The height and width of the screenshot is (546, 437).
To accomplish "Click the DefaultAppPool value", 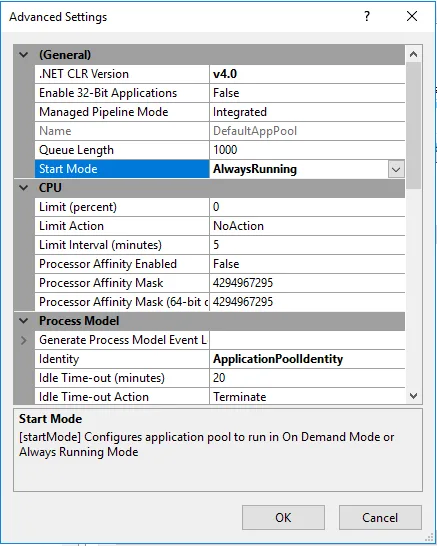I will click(x=307, y=131).
